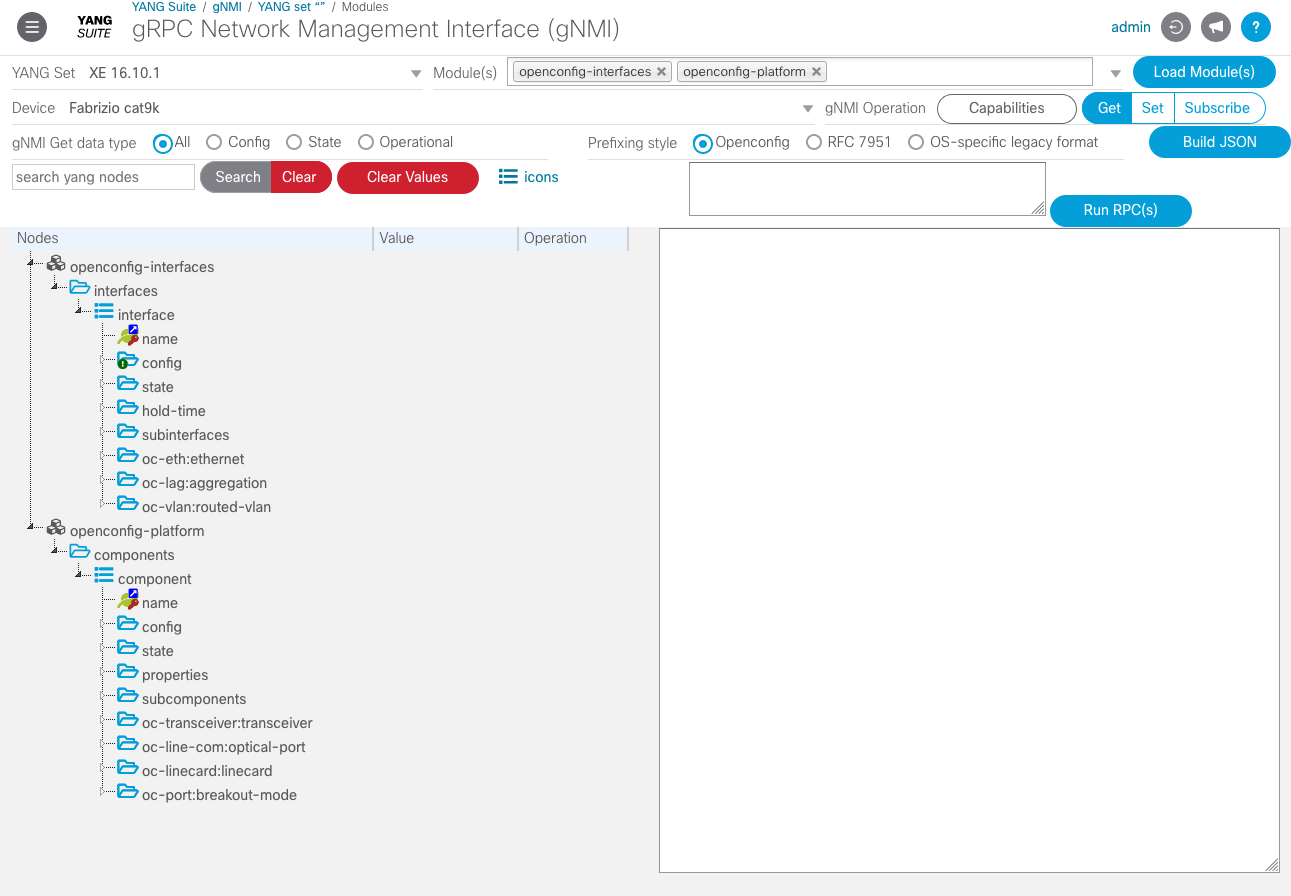This screenshot has width=1291, height=896.
Task: Open the history clock icon
Action: click(1176, 27)
